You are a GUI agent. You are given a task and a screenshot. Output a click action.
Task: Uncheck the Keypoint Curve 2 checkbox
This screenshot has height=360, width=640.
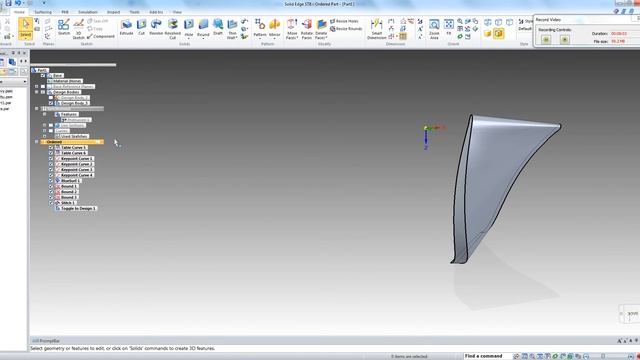point(51,164)
